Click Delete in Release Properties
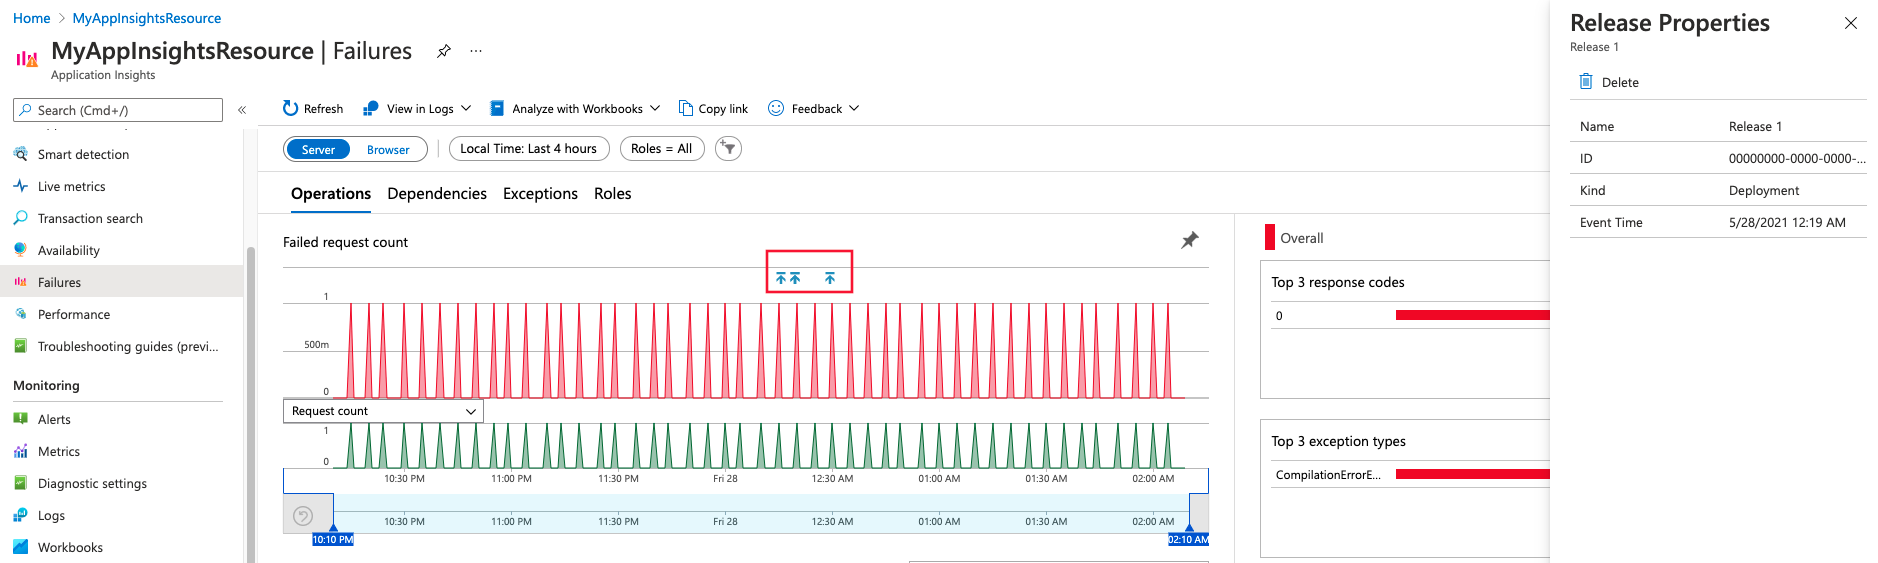This screenshot has width=1878, height=563. pos(1609,82)
